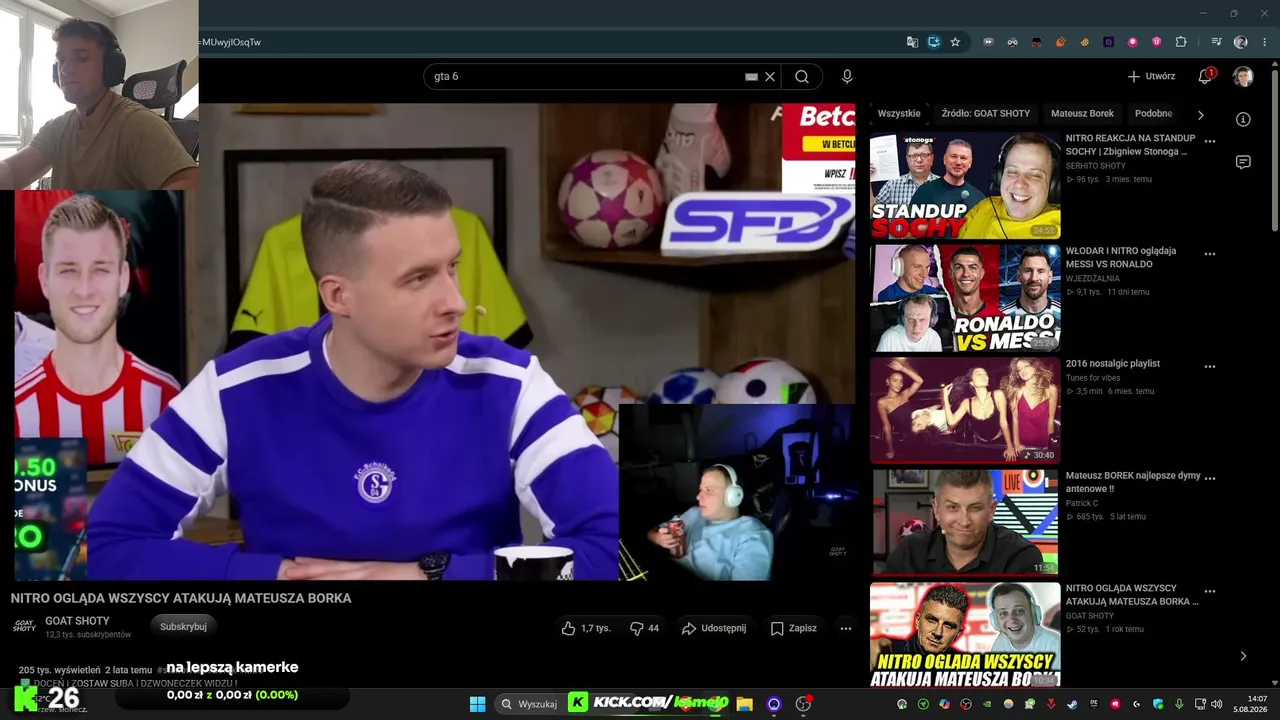
Task: Open the Windows Start menu
Action: coord(477,704)
